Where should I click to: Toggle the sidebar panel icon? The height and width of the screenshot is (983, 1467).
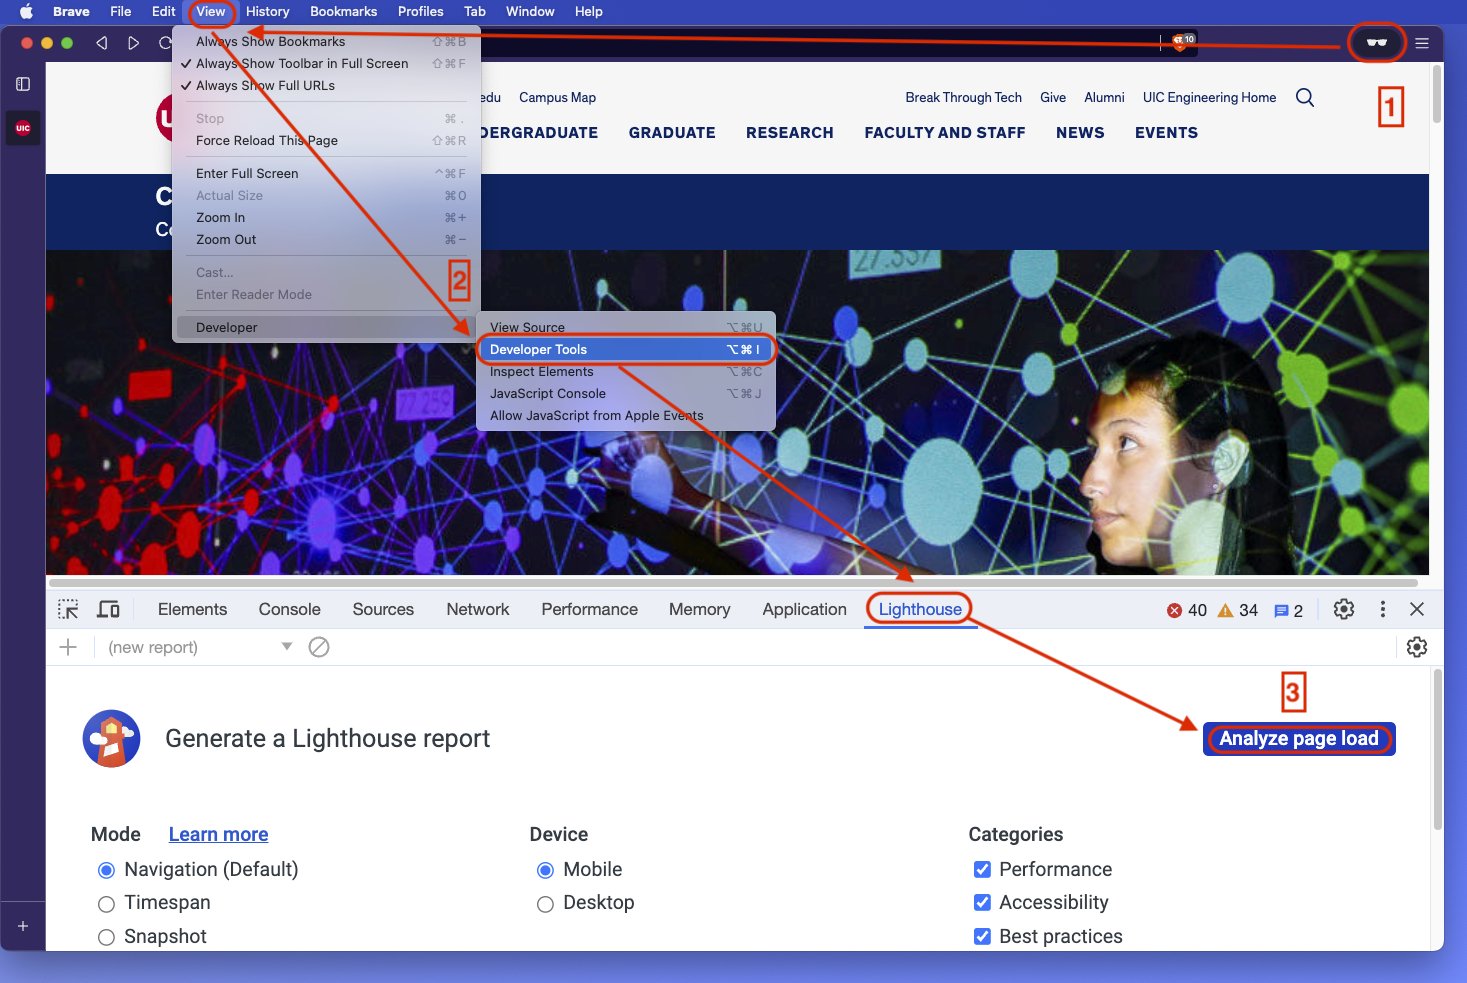click(23, 84)
